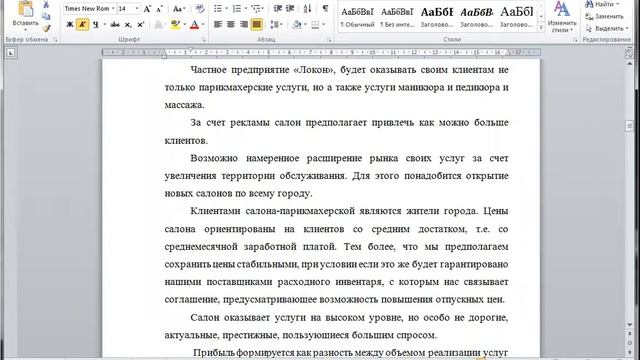The height and width of the screenshot is (360, 640).
Task: Click the Shading paint bucket icon
Action: pos(297,25)
